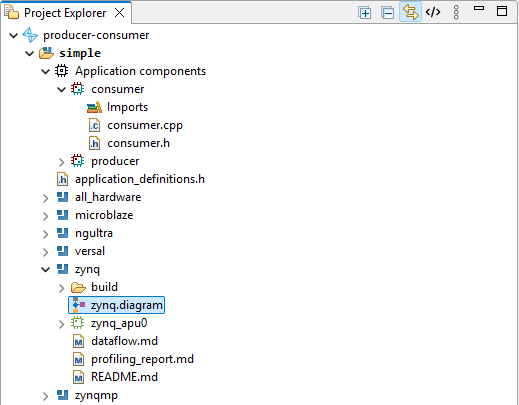Click the ngultra platform icon

(63, 233)
